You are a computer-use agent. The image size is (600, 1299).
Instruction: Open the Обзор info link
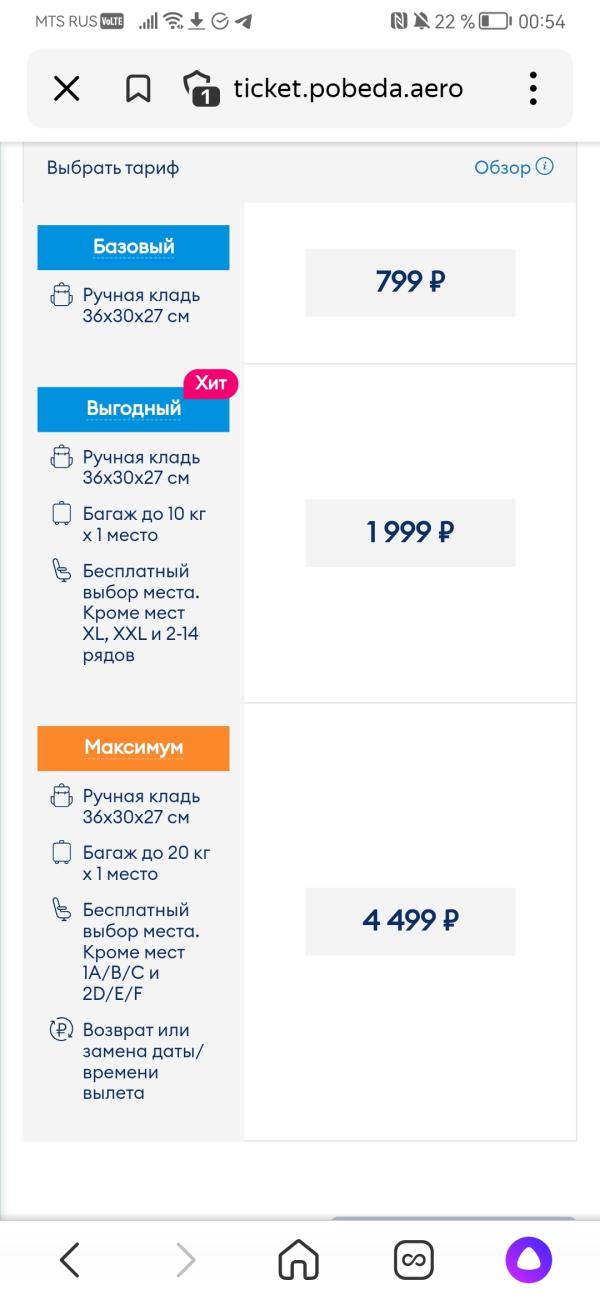tap(502, 168)
